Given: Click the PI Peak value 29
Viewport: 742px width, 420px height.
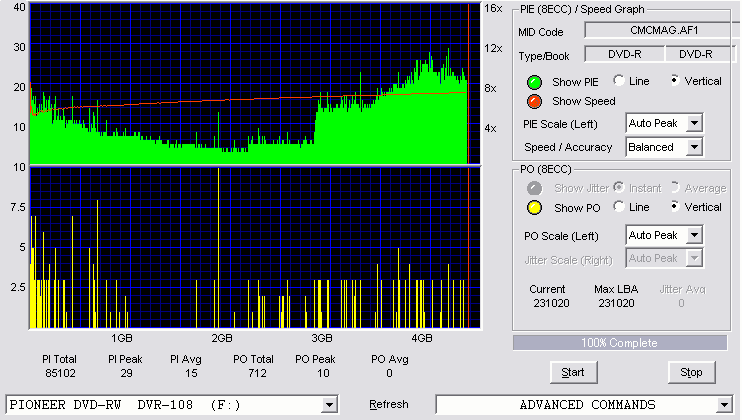Looking at the screenshot, I should 126,373.
